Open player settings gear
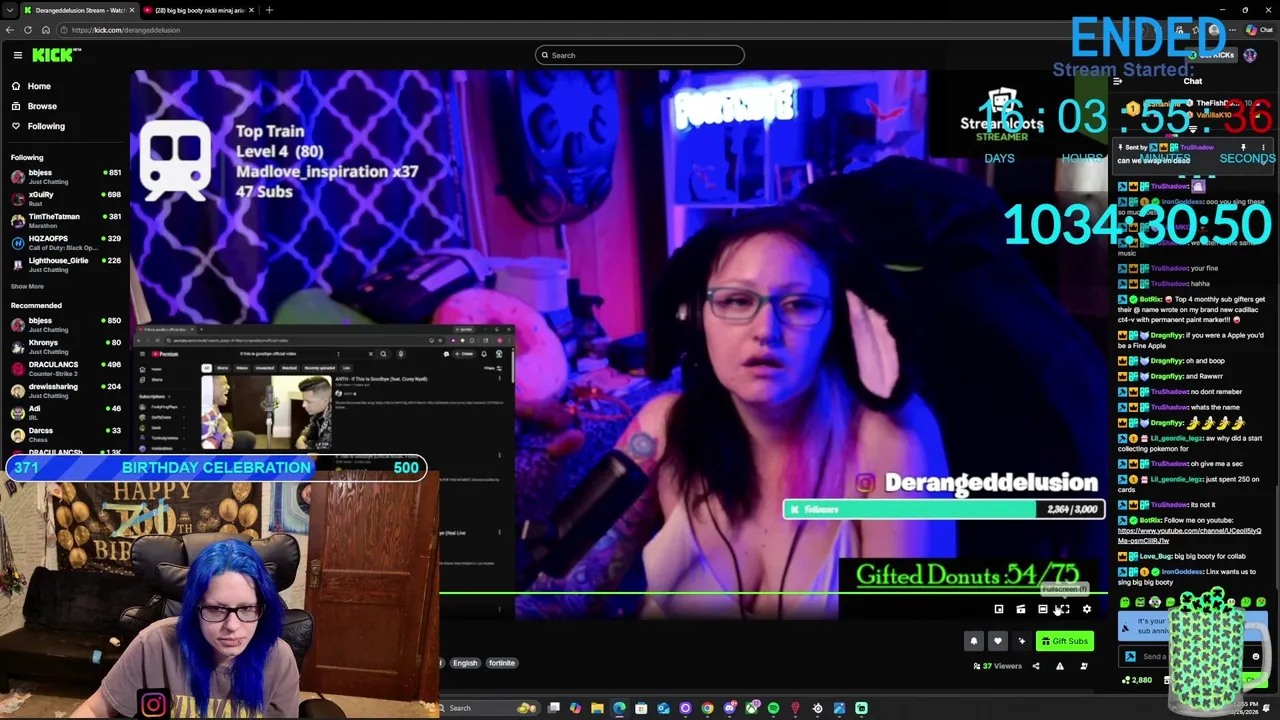1280x720 pixels. 1087,609
